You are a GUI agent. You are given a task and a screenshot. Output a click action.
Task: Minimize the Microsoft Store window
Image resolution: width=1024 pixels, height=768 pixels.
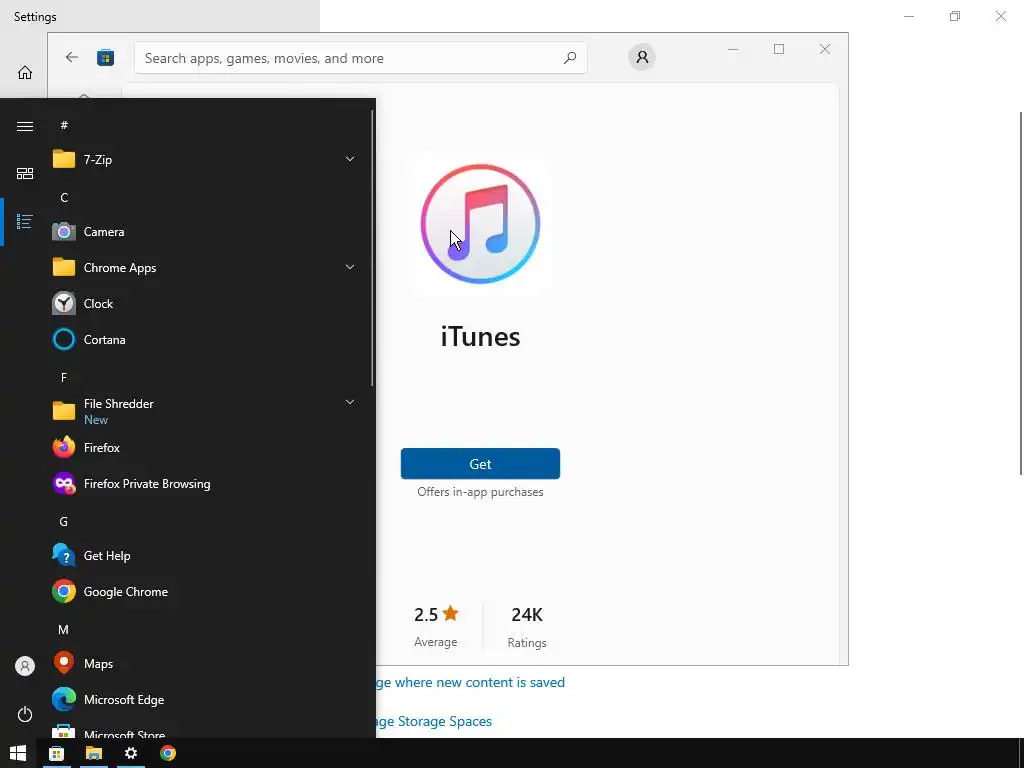[733, 49]
